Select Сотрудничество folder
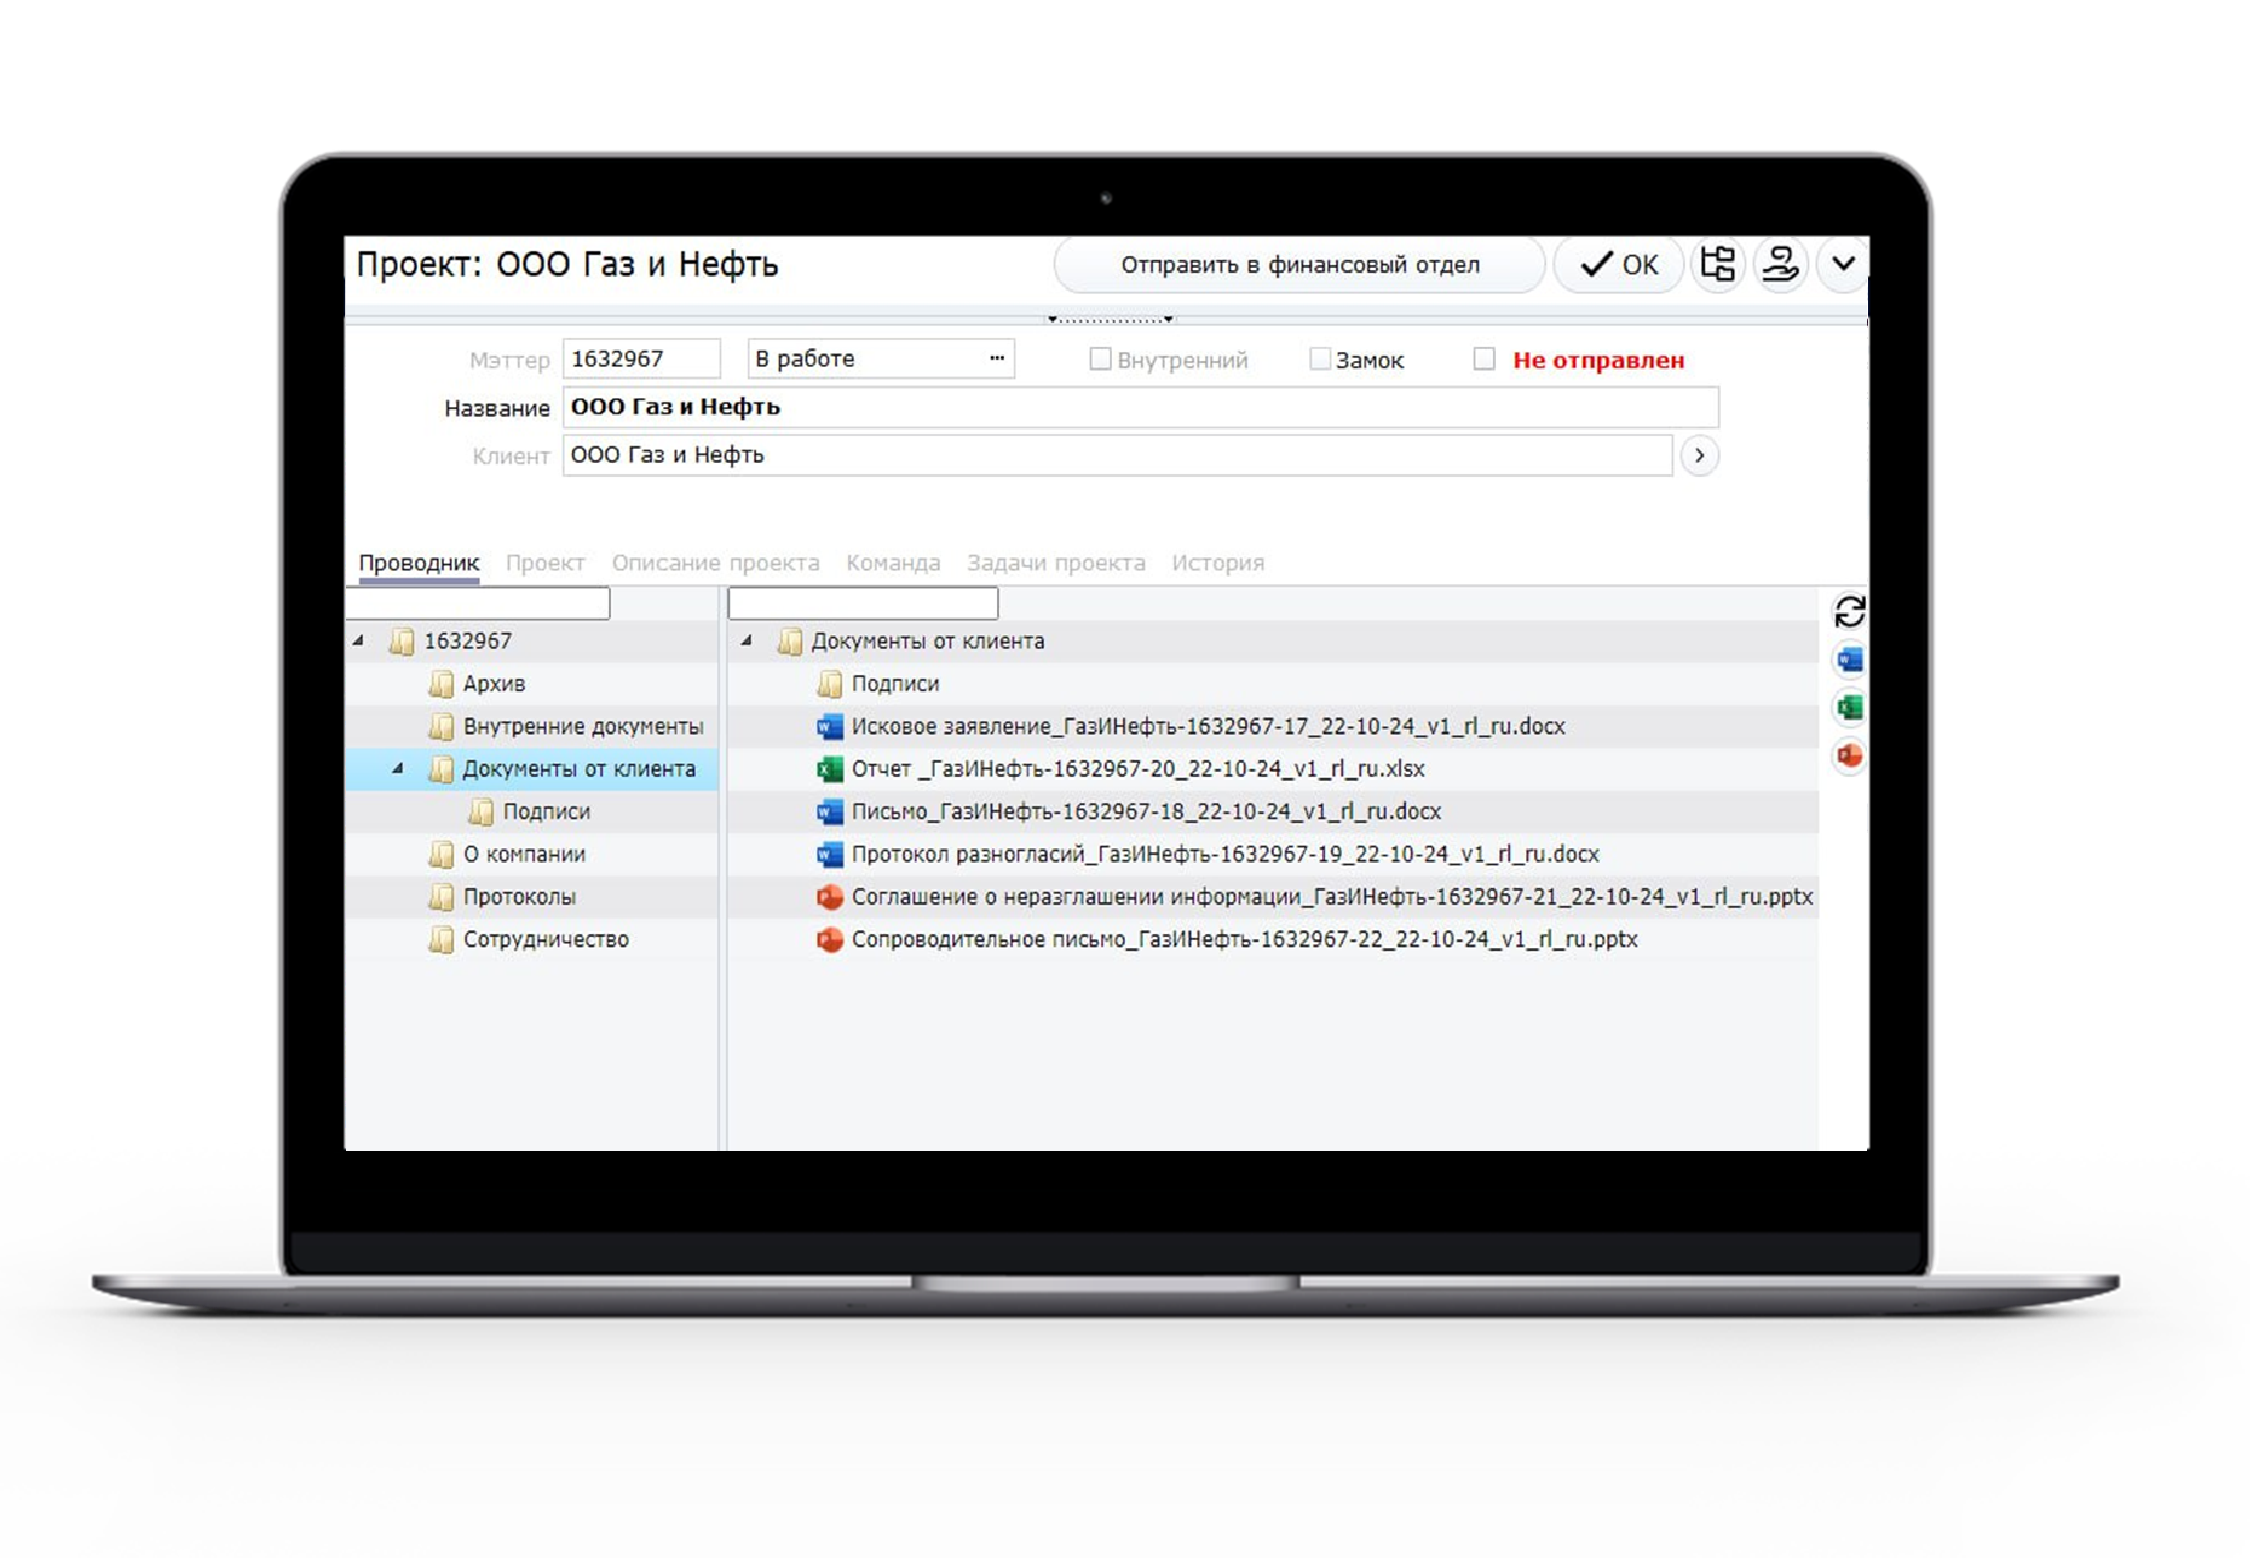This screenshot has height=1558, width=2250. coord(546,940)
